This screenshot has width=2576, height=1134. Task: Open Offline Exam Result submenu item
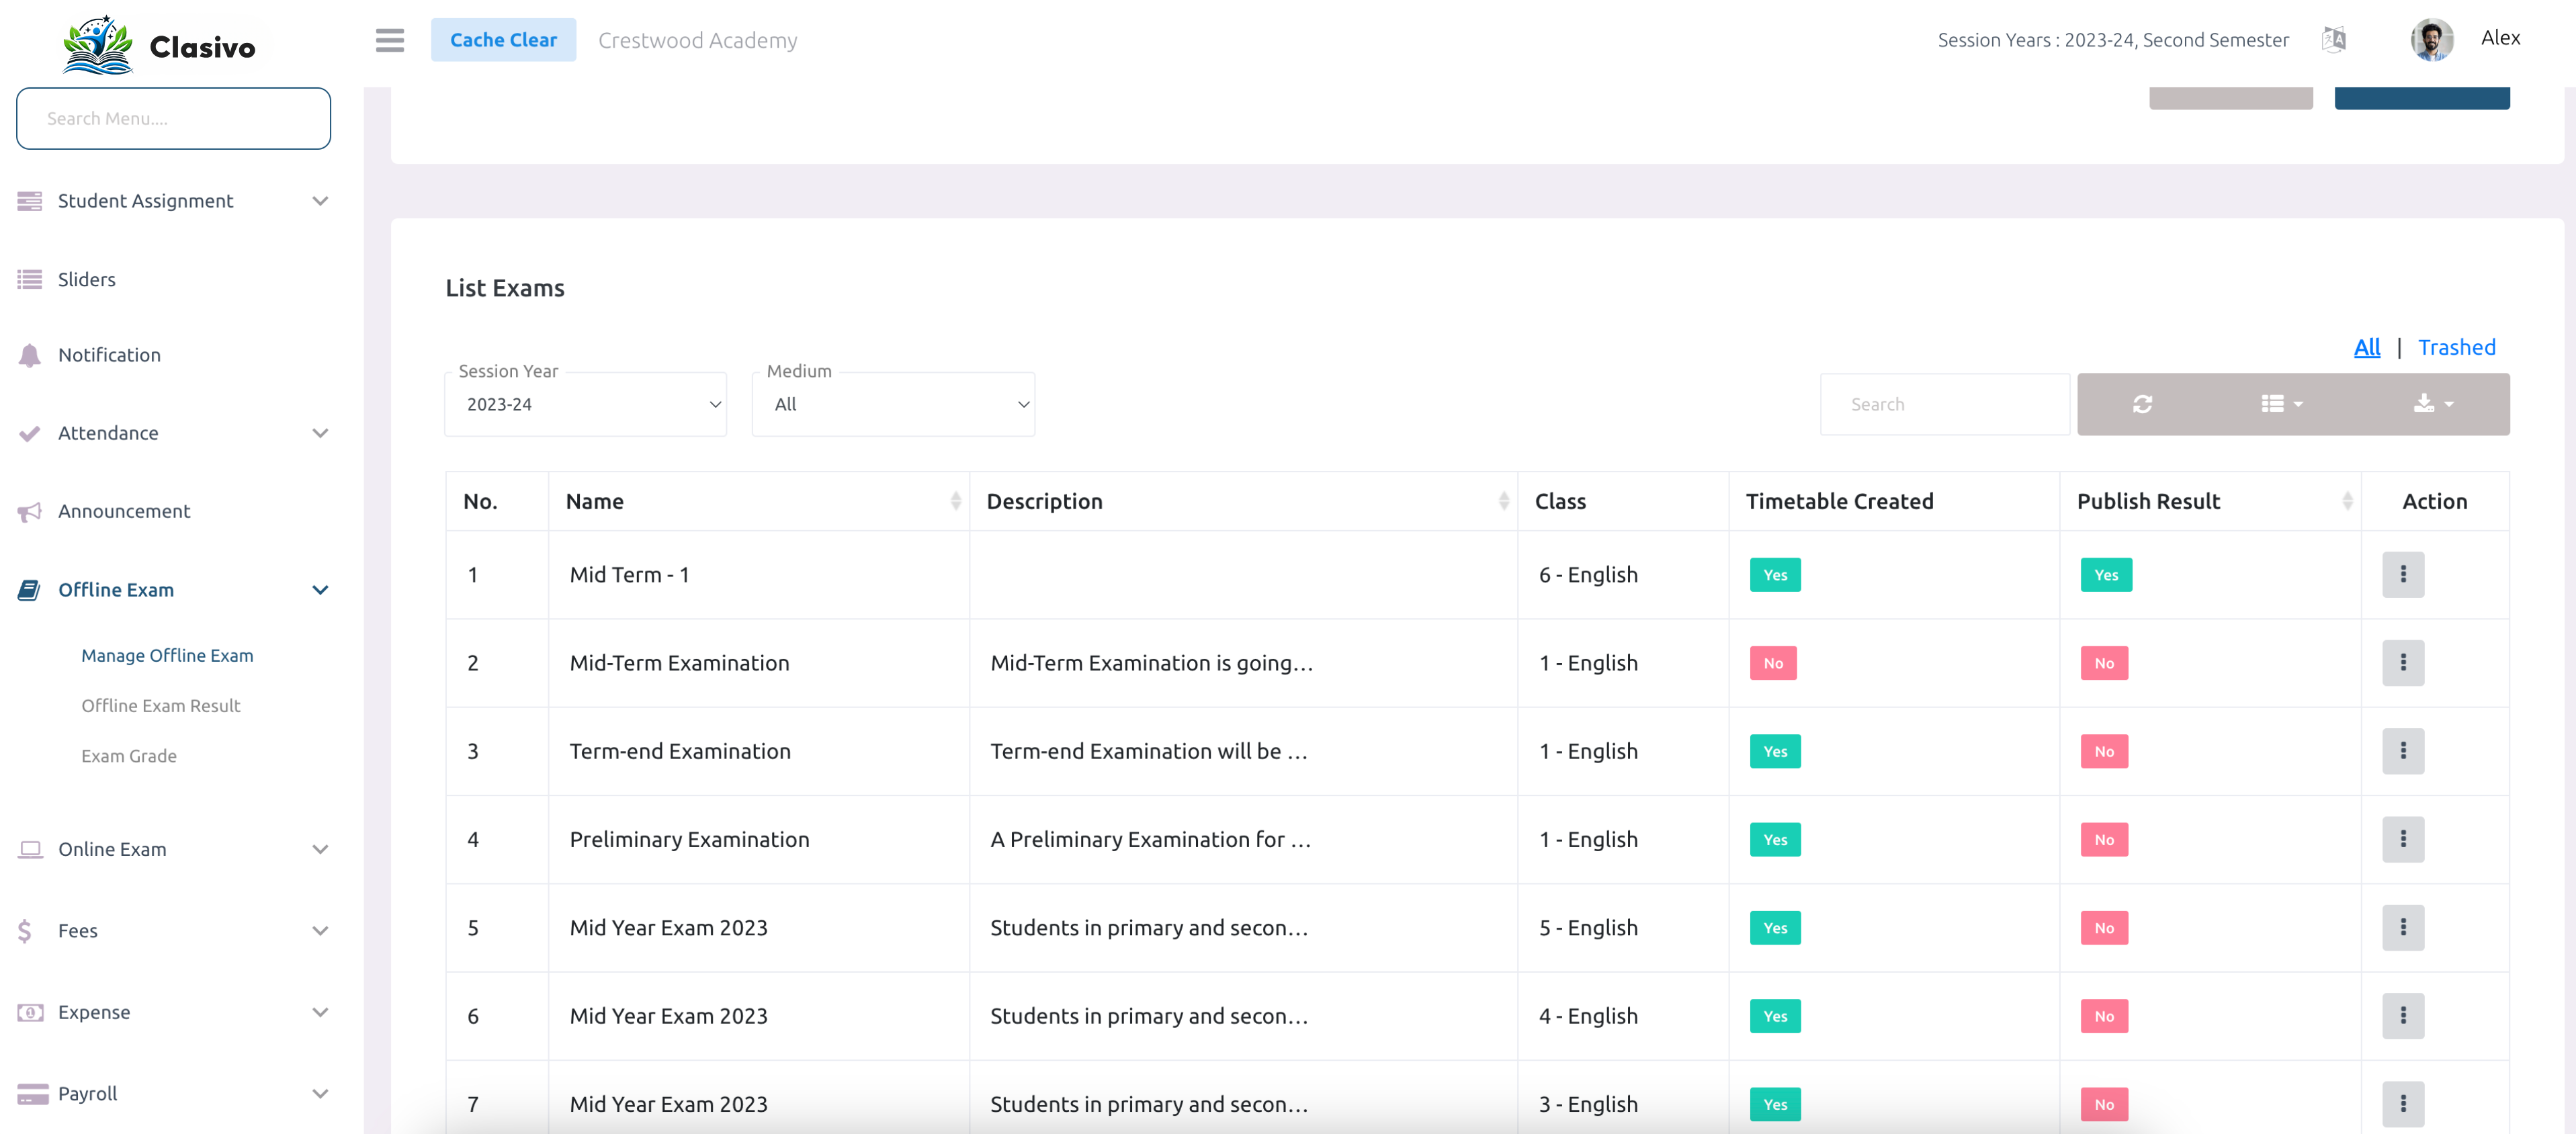(x=161, y=706)
